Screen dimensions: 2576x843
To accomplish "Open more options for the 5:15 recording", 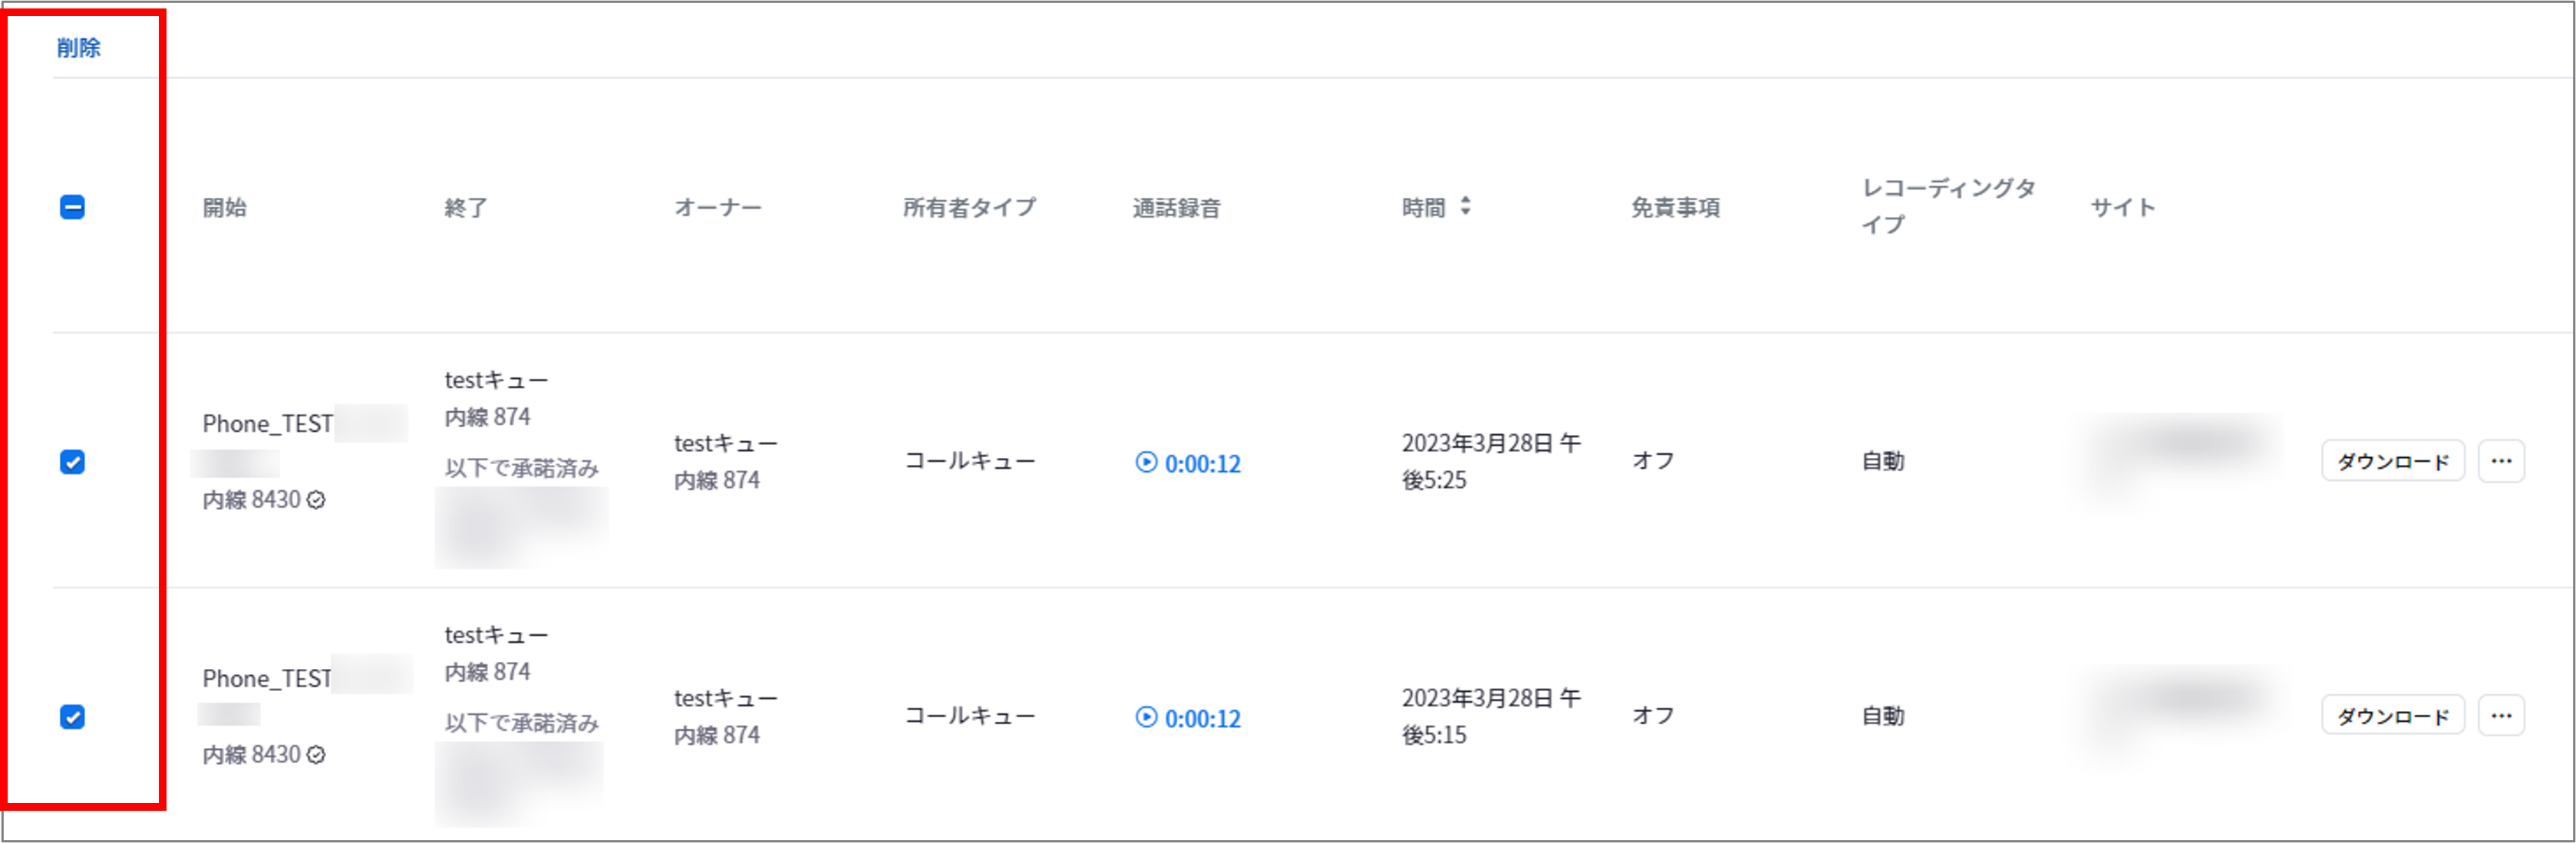I will 2501,716.
